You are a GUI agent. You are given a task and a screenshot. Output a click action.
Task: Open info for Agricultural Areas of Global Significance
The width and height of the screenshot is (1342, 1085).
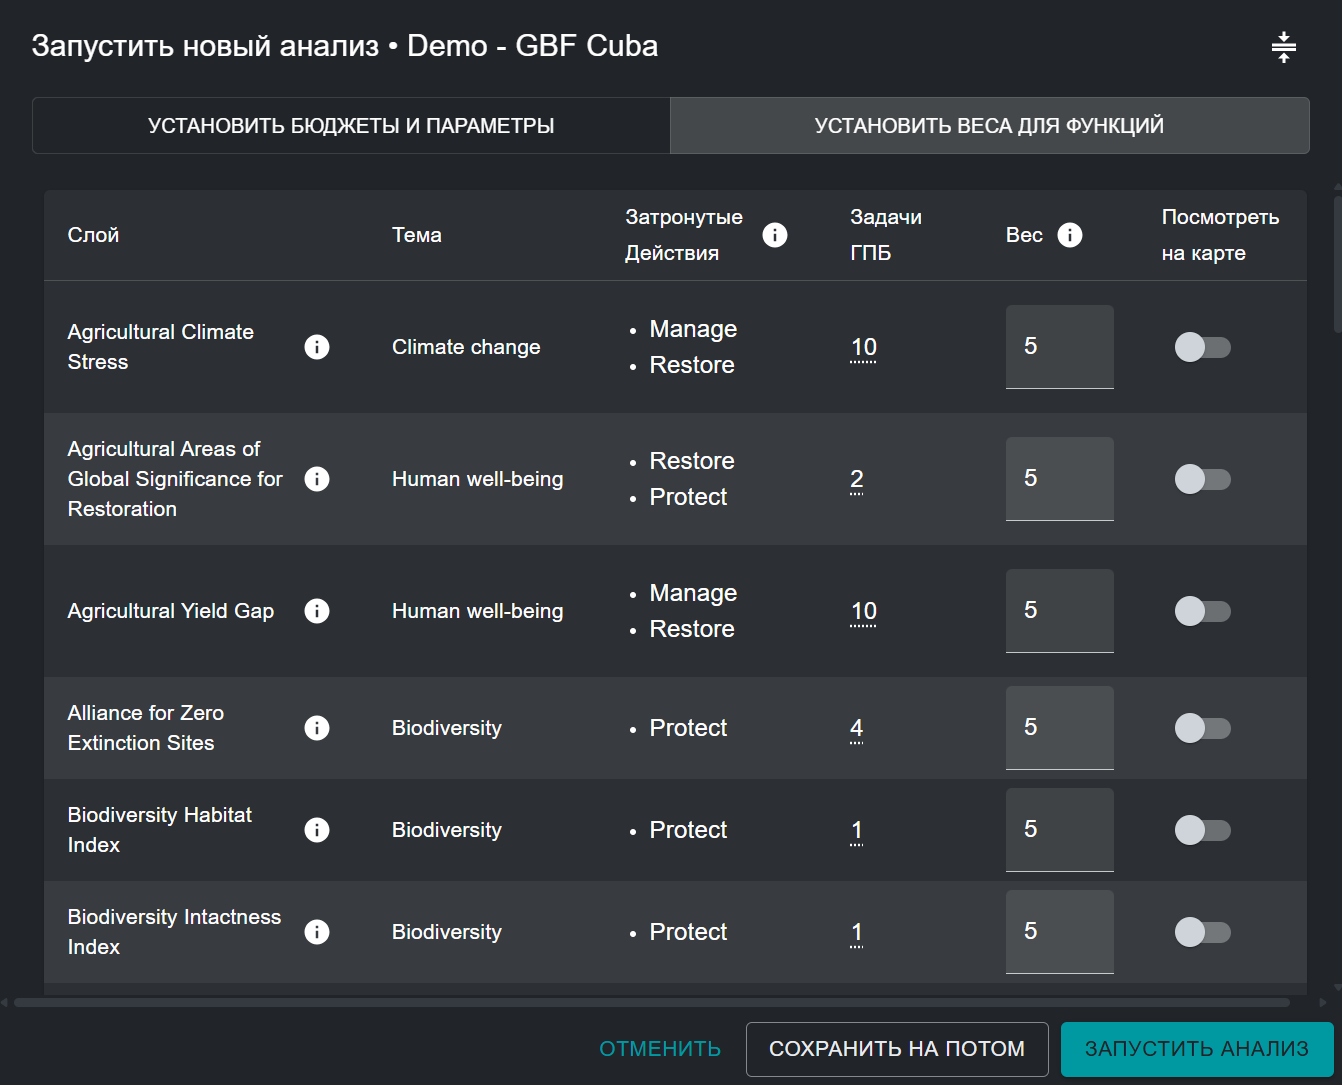(x=317, y=479)
